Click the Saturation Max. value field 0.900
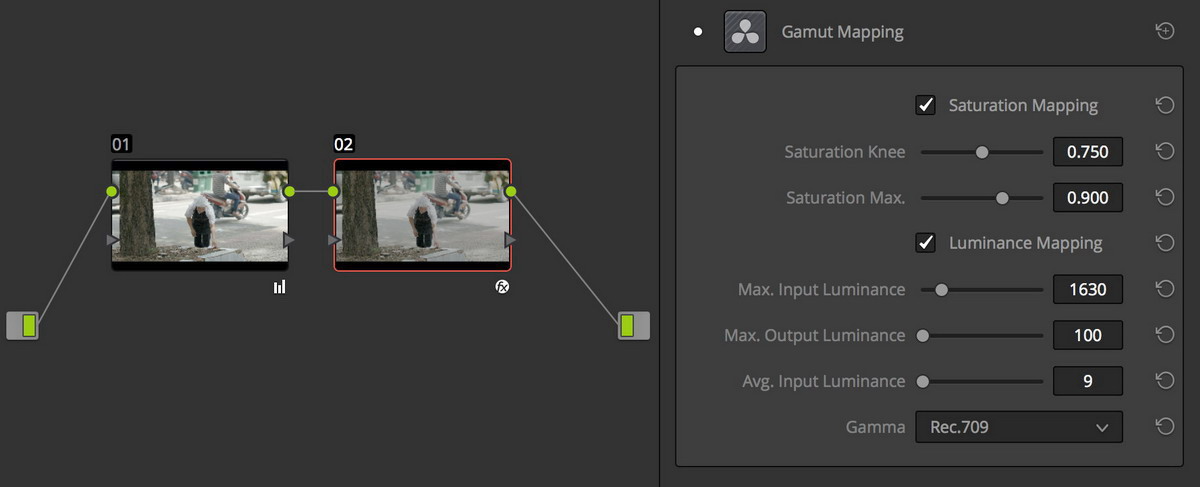Screen dimensions: 1200x487 (x=1088, y=198)
